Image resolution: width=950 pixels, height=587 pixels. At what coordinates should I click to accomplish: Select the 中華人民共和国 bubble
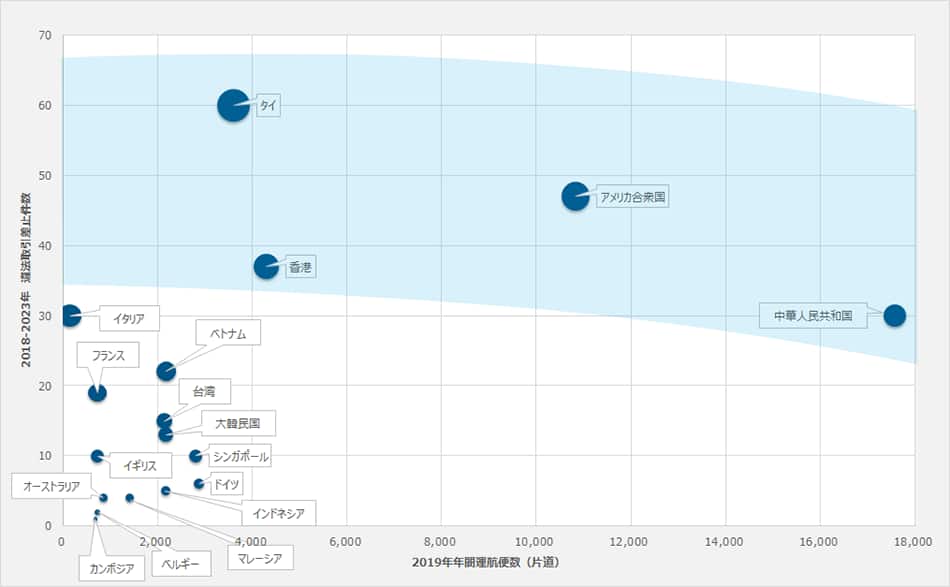pos(895,315)
